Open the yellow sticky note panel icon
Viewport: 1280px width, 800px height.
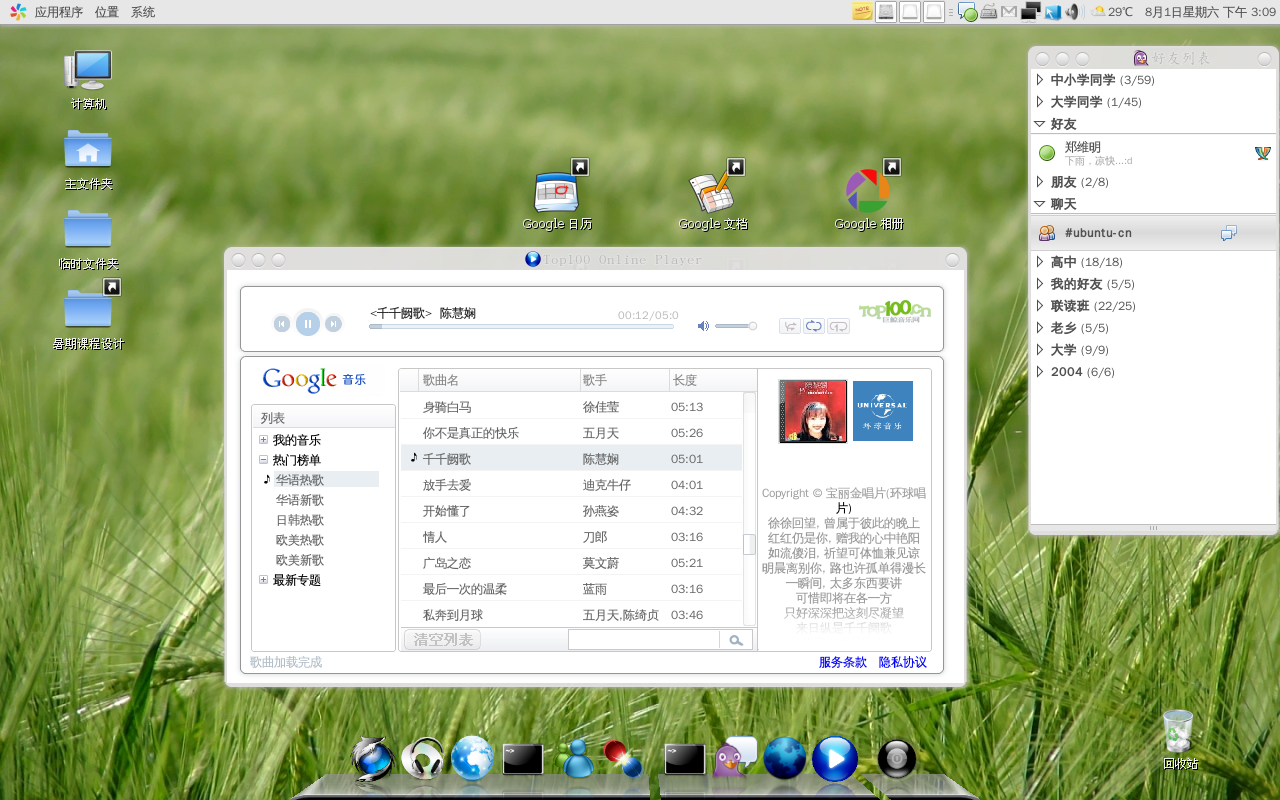point(862,12)
